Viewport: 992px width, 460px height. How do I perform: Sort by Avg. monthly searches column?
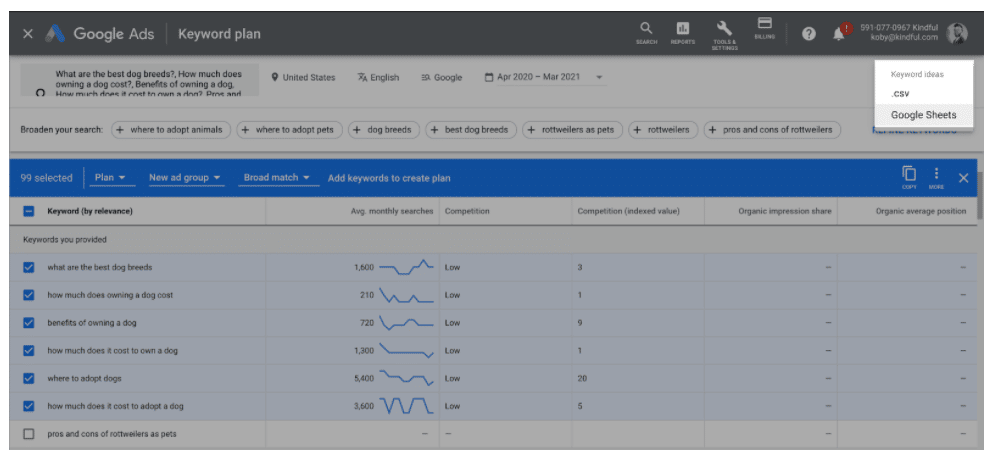[392, 211]
